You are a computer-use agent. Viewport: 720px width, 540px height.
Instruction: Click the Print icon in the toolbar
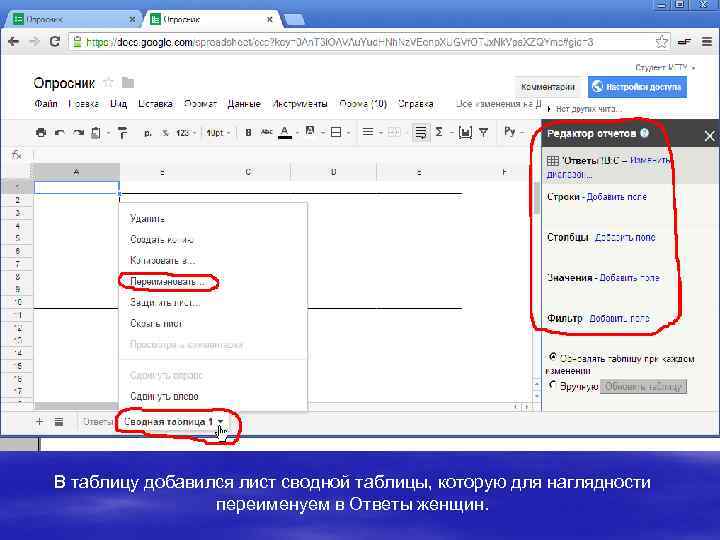point(41,133)
